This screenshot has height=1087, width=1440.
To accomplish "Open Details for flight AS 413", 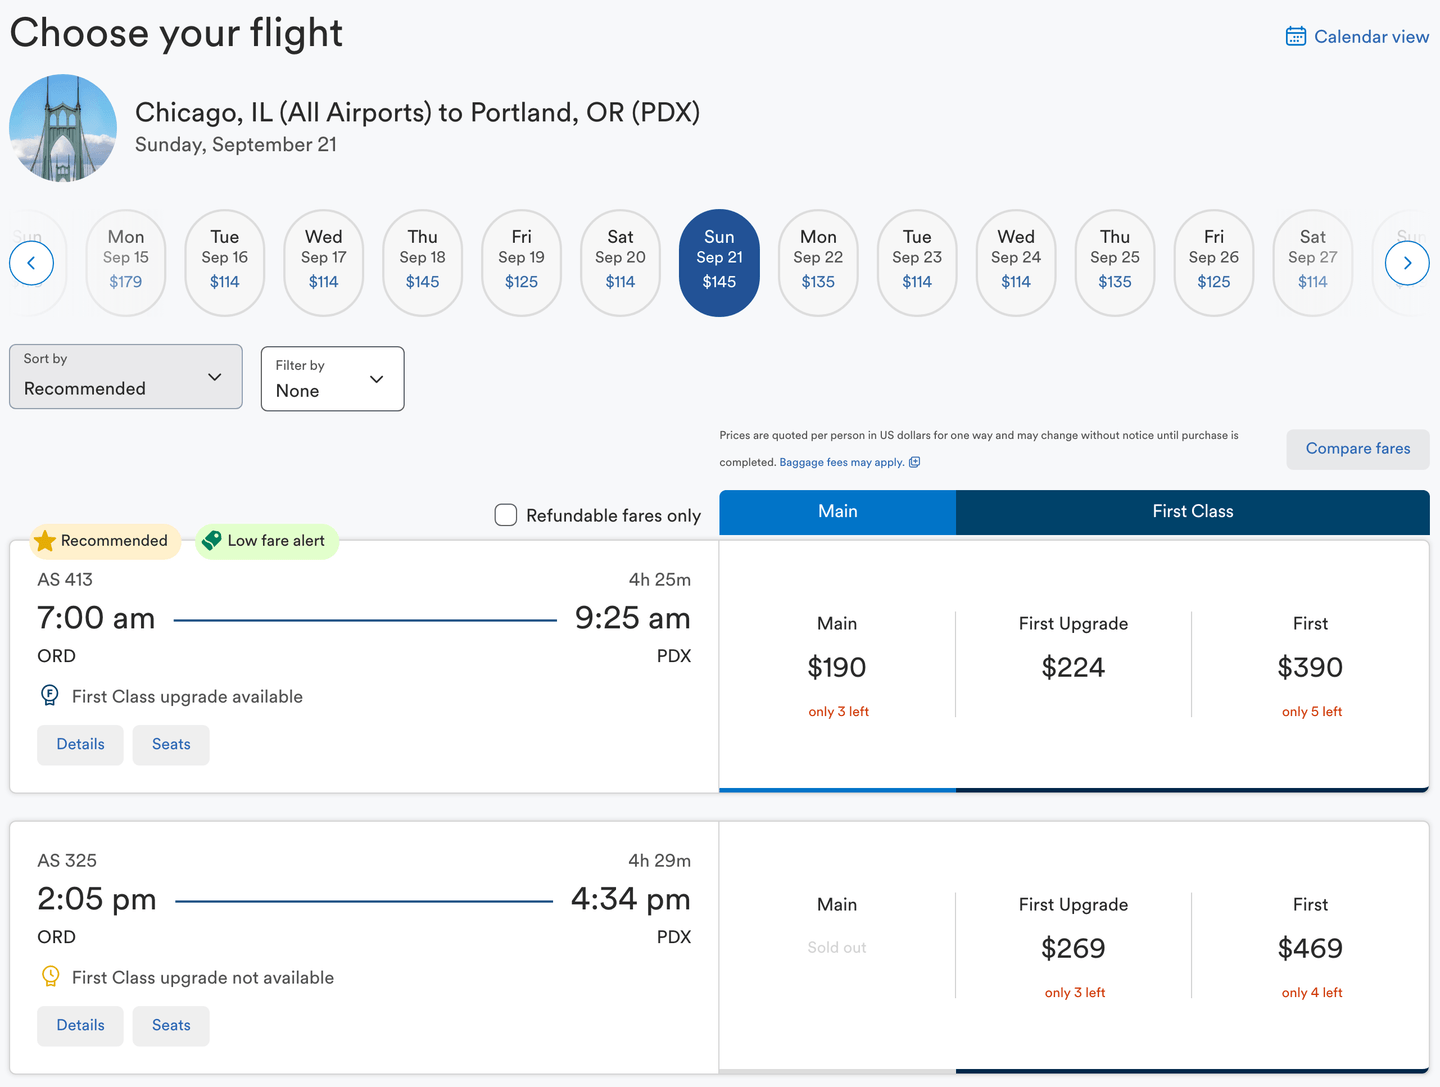I will [80, 745].
